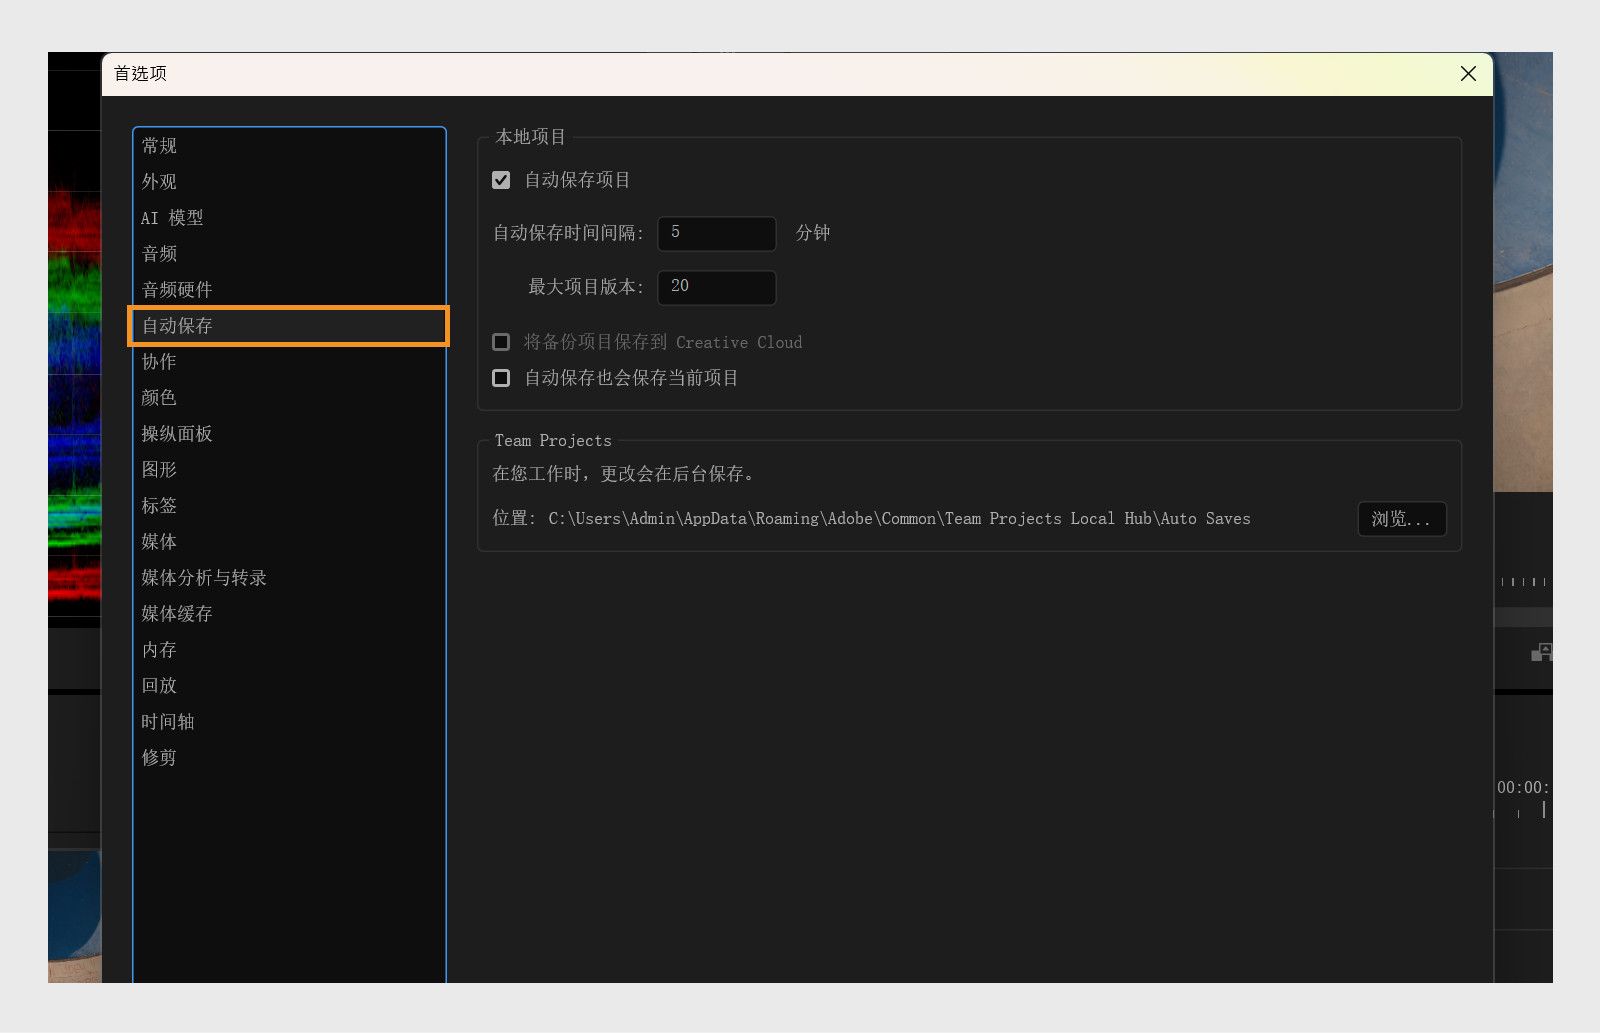Go to the 媒体 category

tap(289, 542)
